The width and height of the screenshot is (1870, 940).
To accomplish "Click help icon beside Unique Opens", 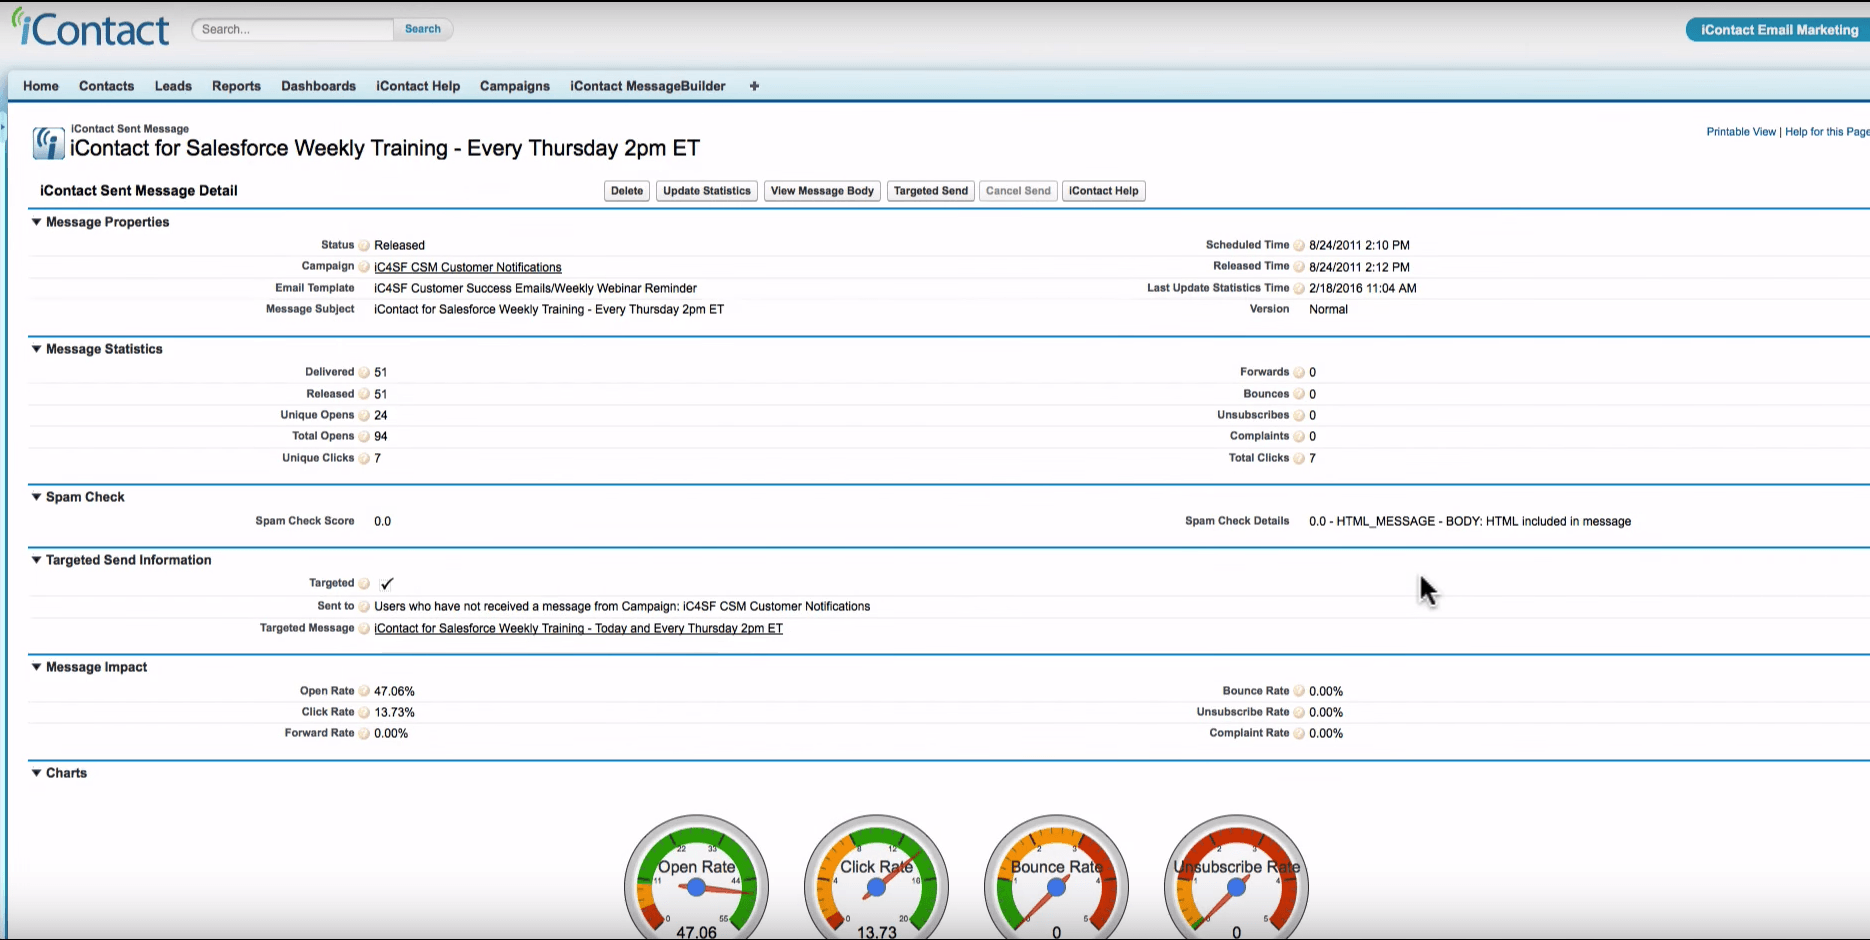I will click(364, 416).
